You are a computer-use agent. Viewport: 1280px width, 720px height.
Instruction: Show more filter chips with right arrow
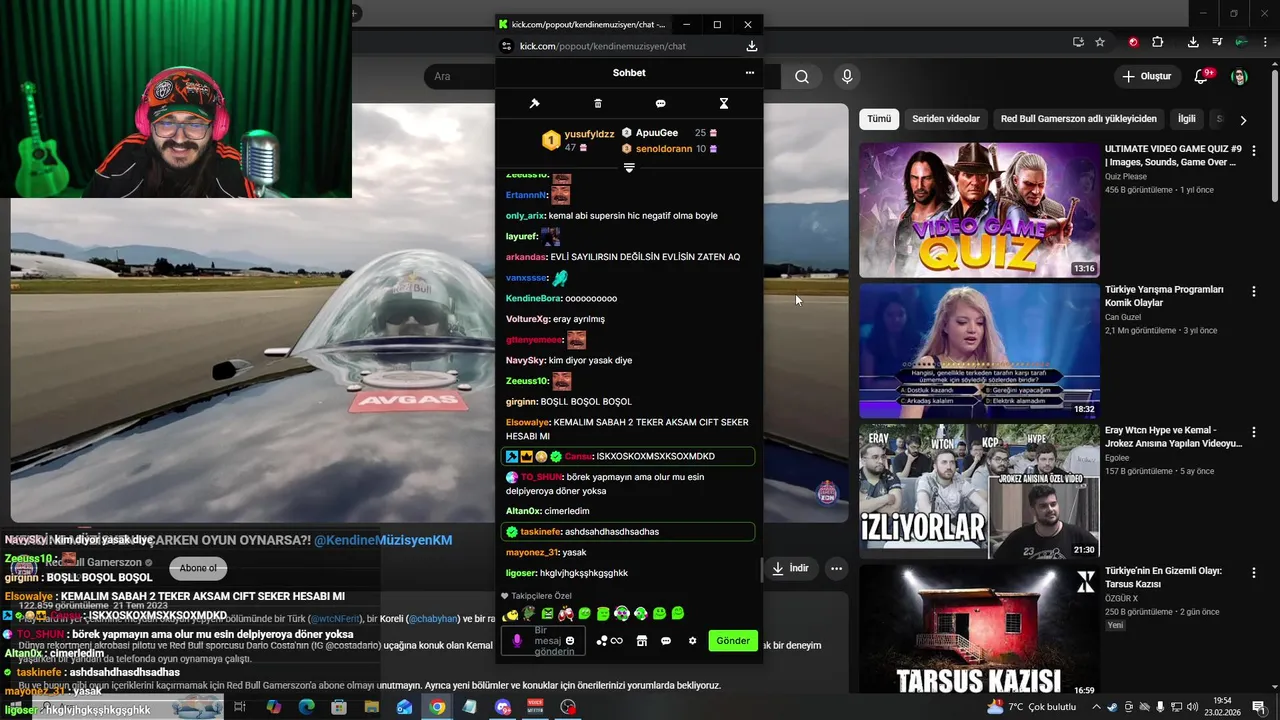pyautogui.click(x=1243, y=120)
